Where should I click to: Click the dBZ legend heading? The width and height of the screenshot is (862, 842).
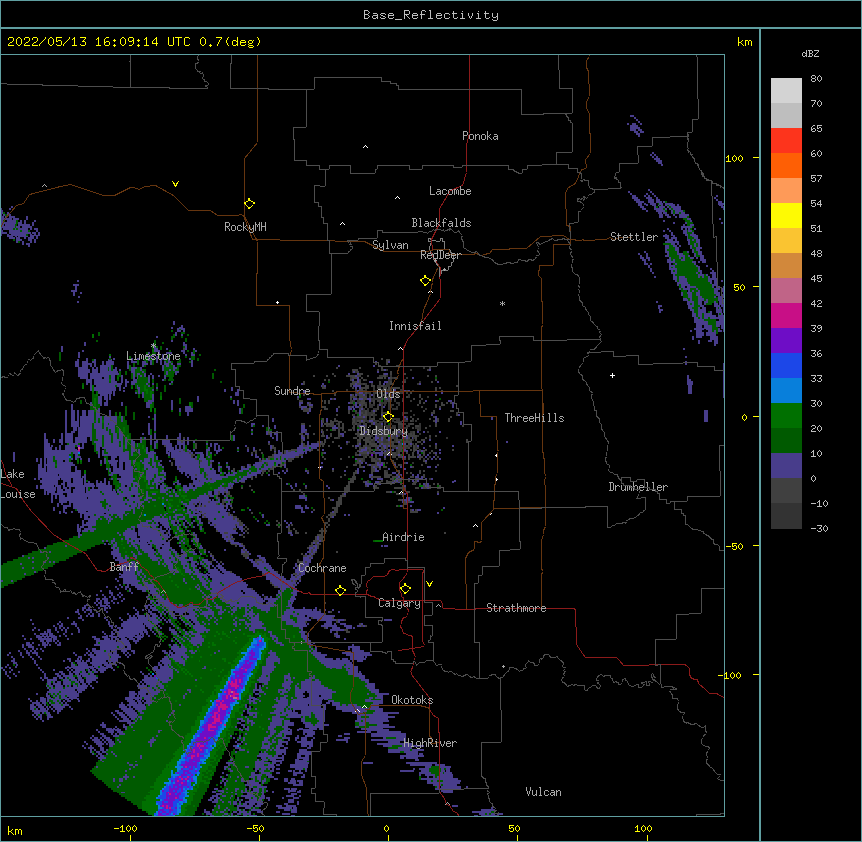coord(810,53)
